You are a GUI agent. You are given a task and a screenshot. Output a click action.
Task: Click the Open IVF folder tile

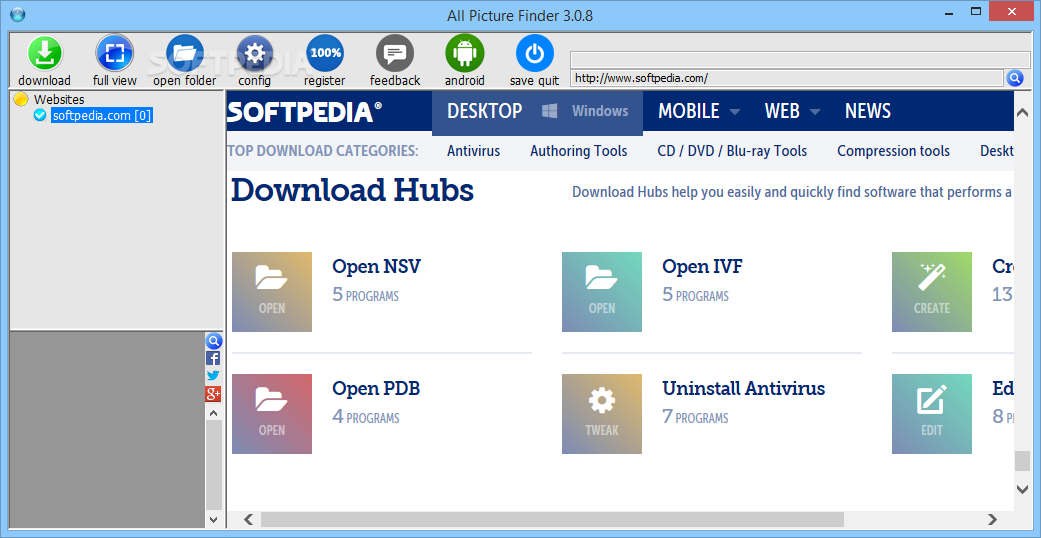(601, 292)
